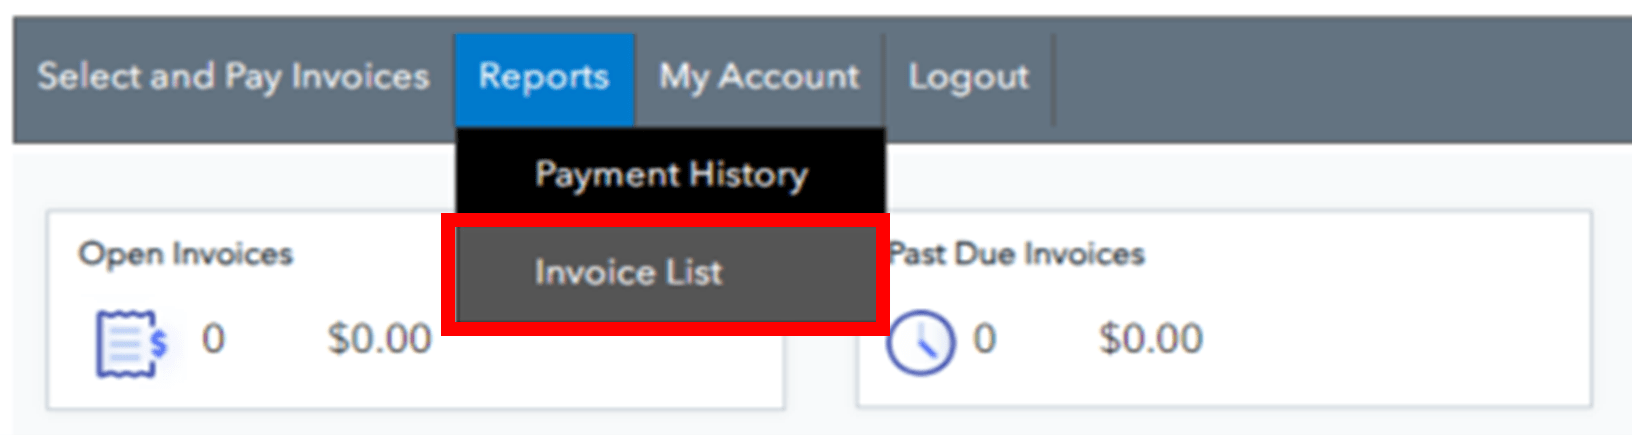
Task: Choose Invoice List in the dropdown
Action: pyautogui.click(x=628, y=272)
